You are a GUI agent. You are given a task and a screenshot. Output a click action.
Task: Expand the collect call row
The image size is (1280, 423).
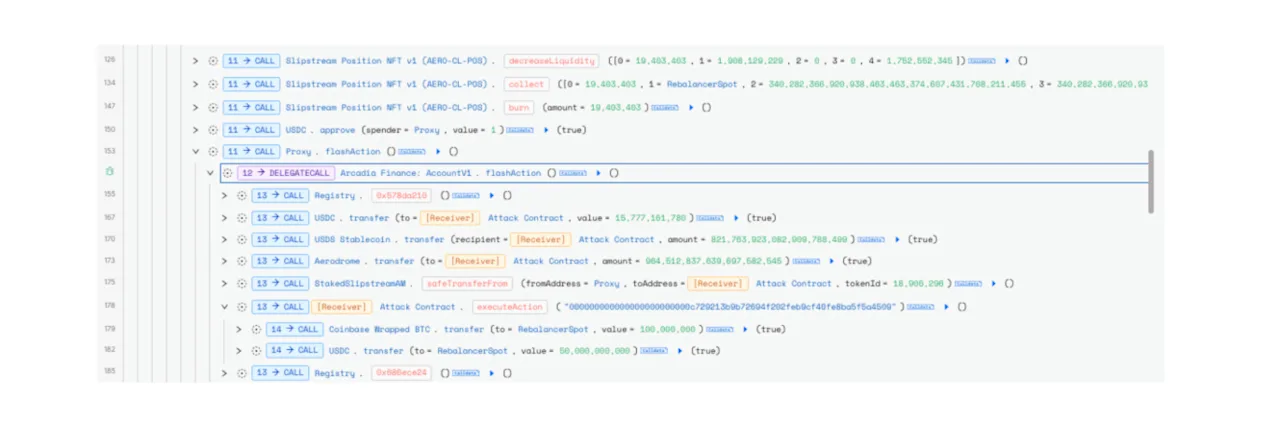(196, 84)
